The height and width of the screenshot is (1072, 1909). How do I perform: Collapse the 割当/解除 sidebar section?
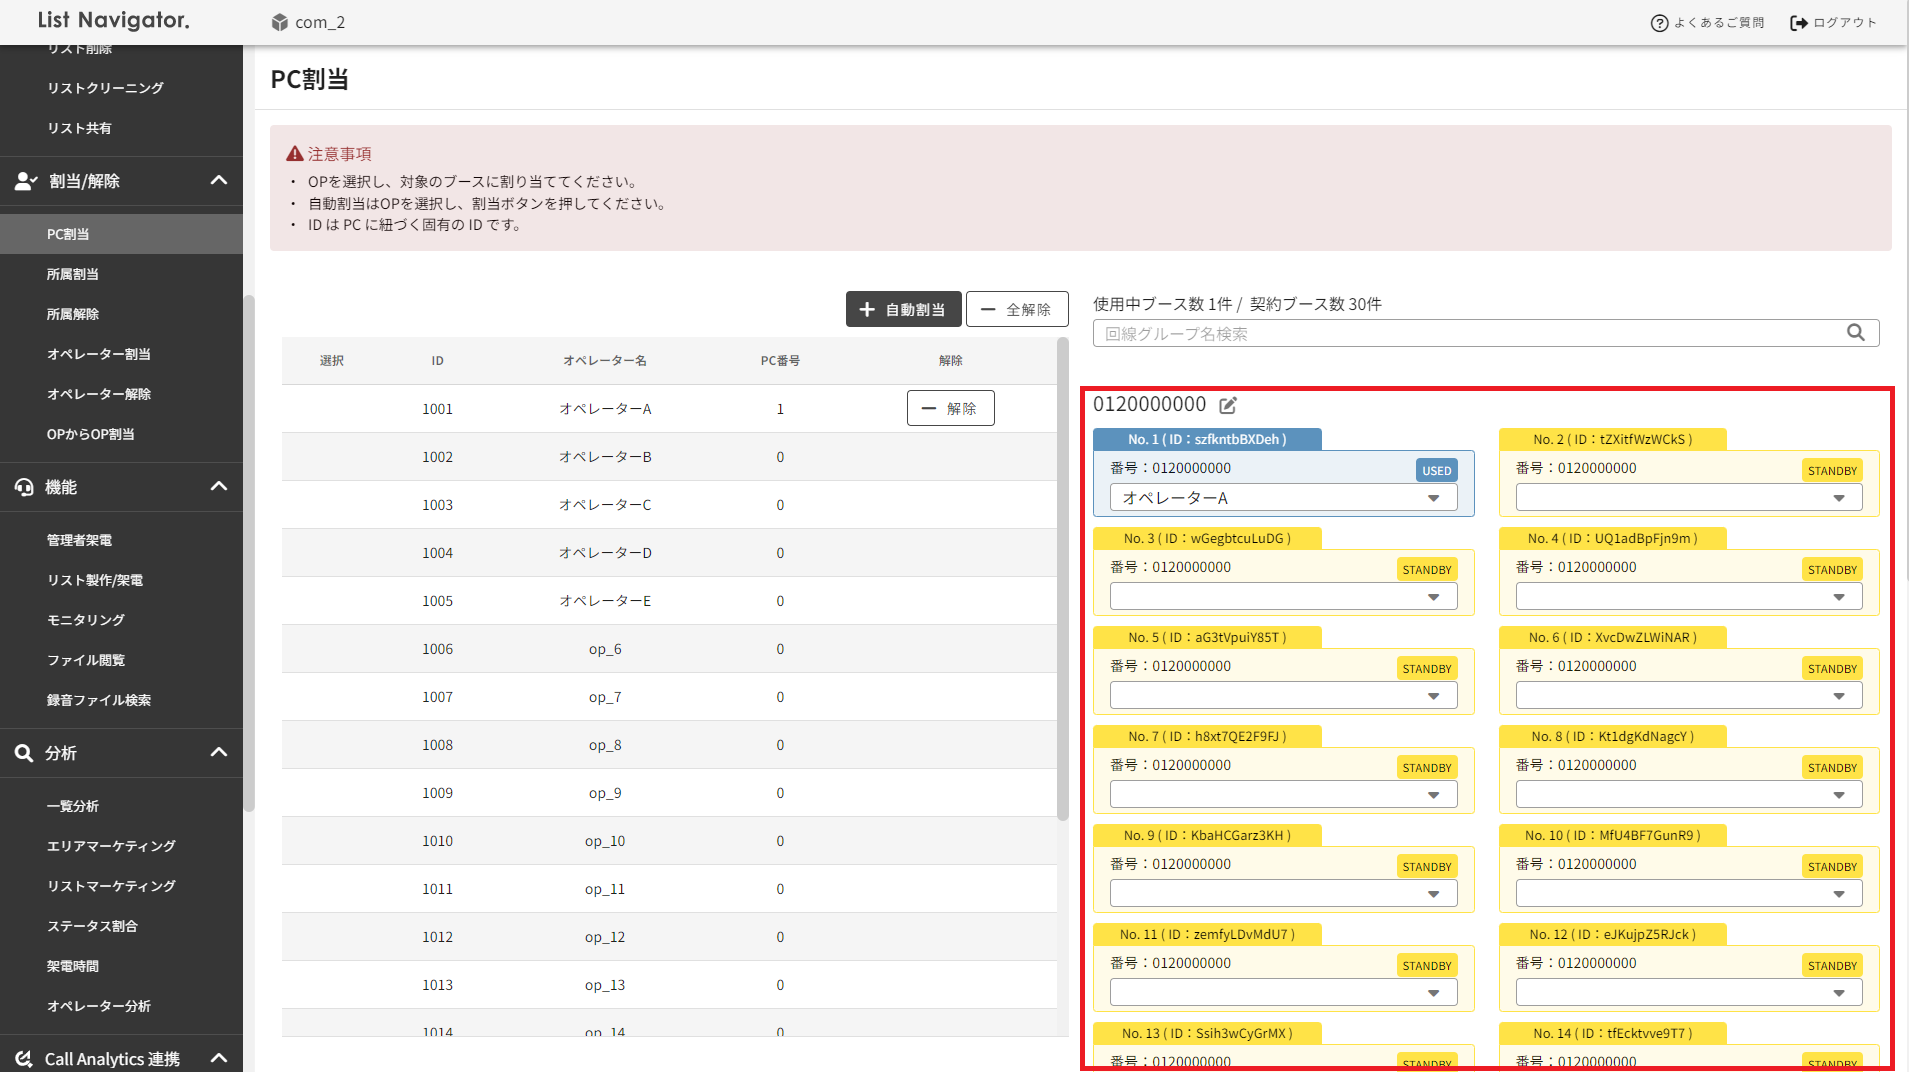[x=219, y=181]
